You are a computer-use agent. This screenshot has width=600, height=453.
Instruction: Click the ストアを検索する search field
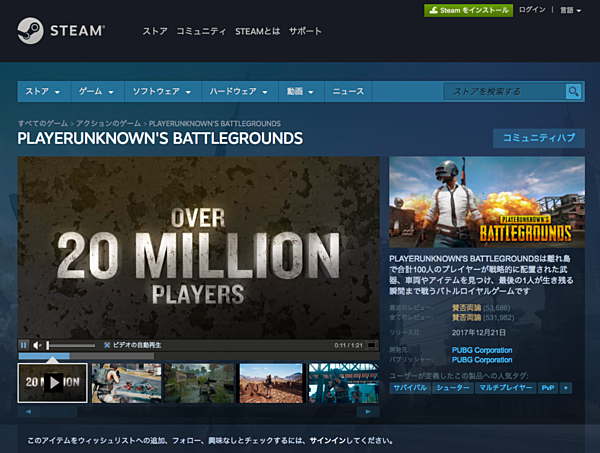(504, 91)
